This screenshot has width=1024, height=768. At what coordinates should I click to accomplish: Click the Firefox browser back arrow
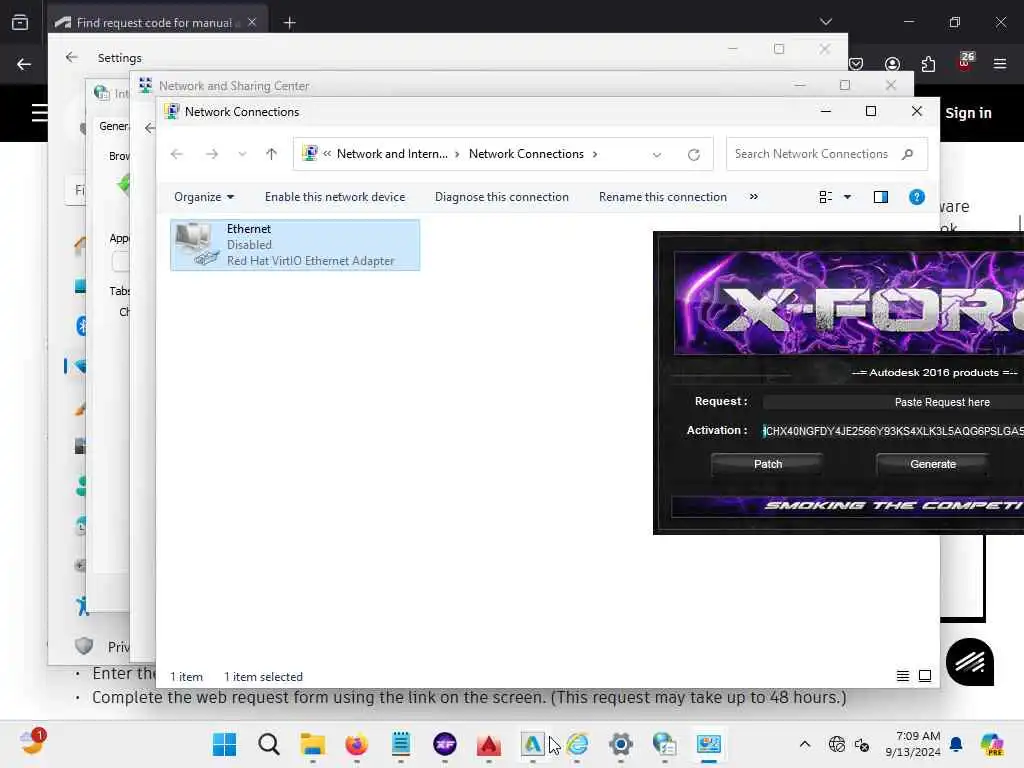24,64
